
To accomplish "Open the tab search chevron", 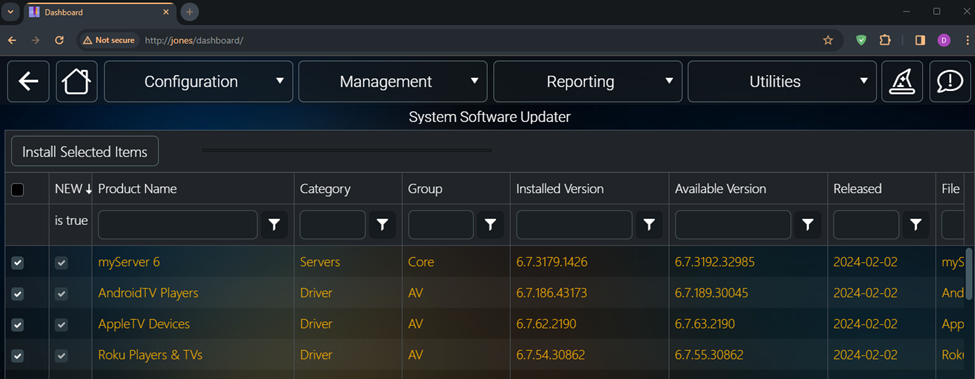I will point(10,12).
